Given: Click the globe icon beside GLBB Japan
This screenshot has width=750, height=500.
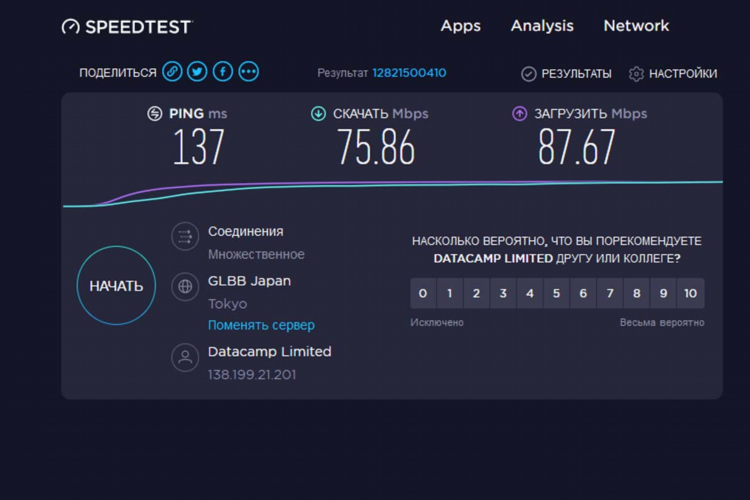Looking at the screenshot, I should pos(185,287).
